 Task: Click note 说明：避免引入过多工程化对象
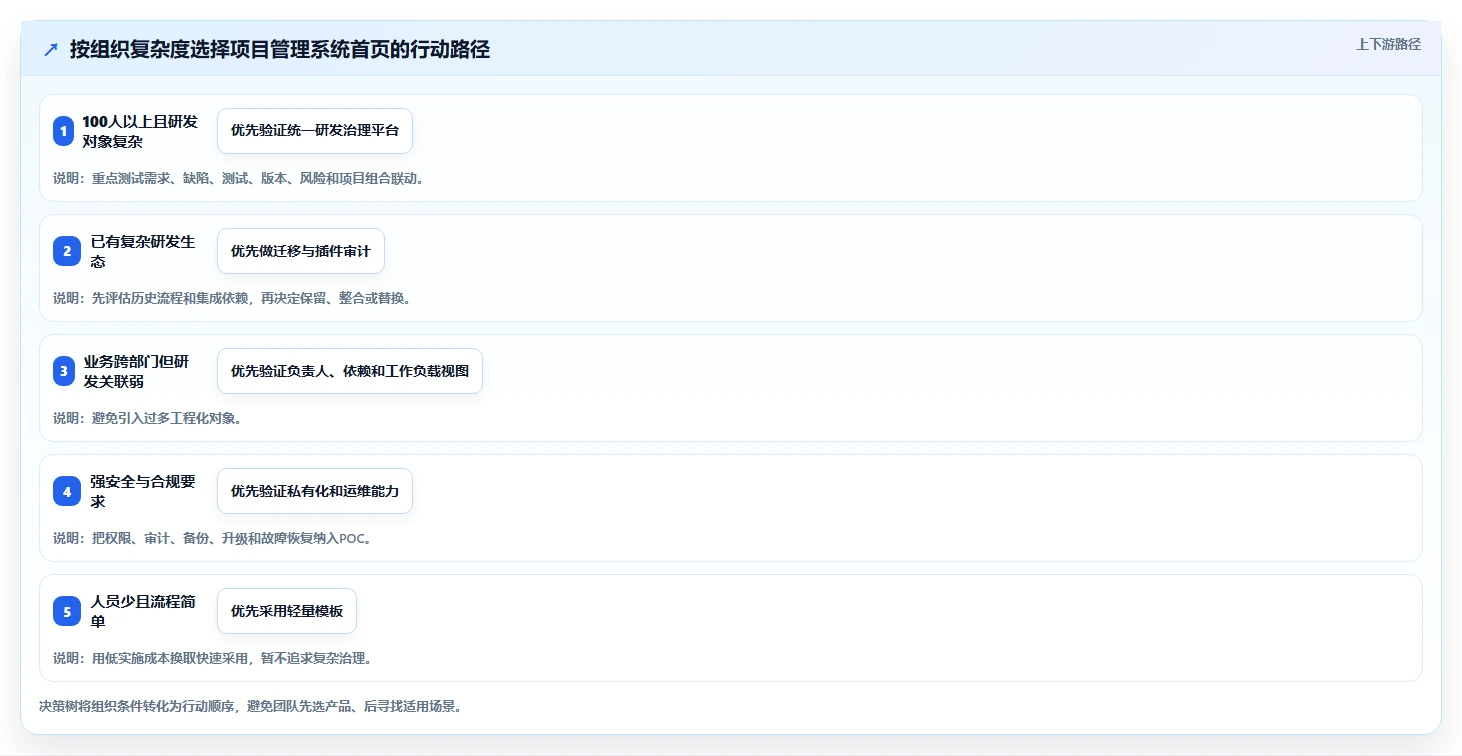149,418
